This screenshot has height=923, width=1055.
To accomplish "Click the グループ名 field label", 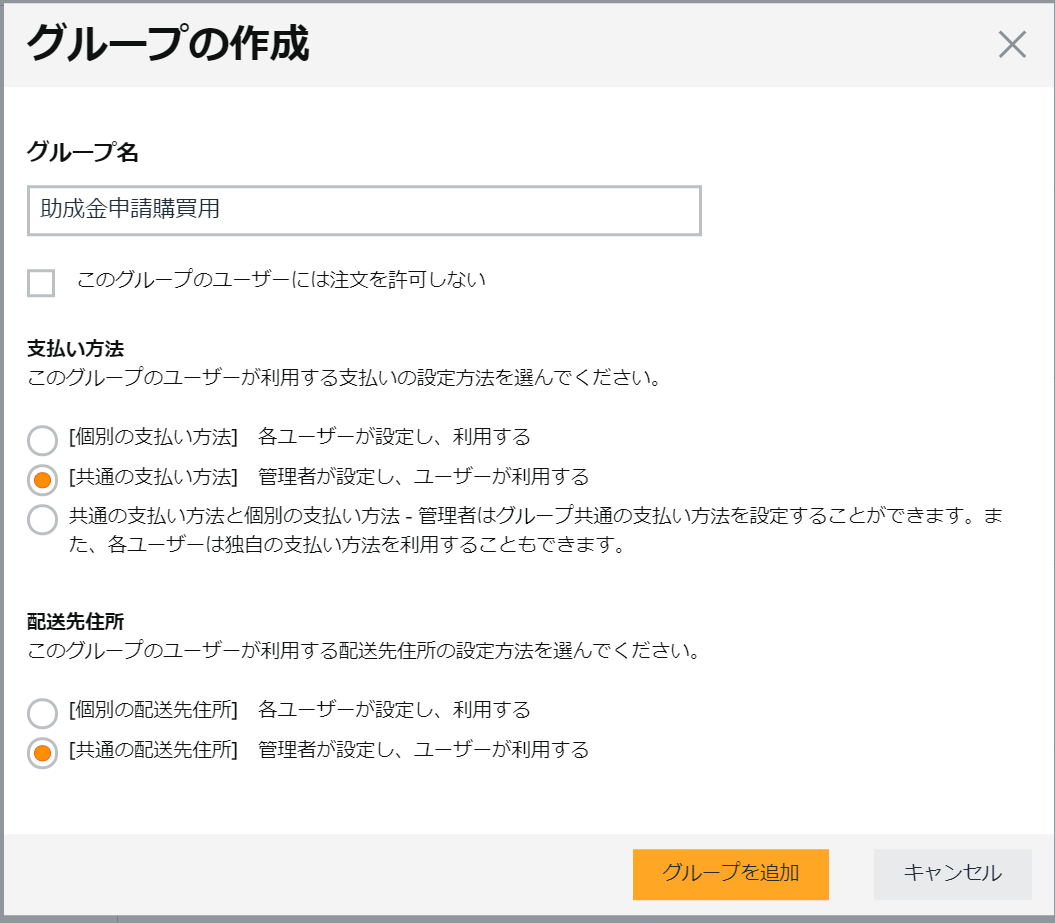I will 60,145.
